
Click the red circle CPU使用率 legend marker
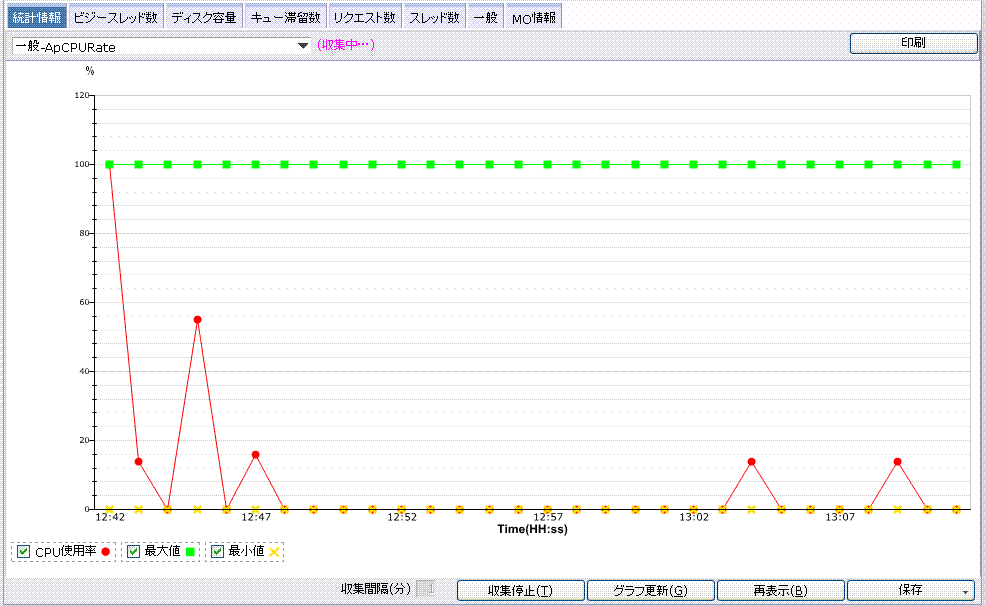105,552
